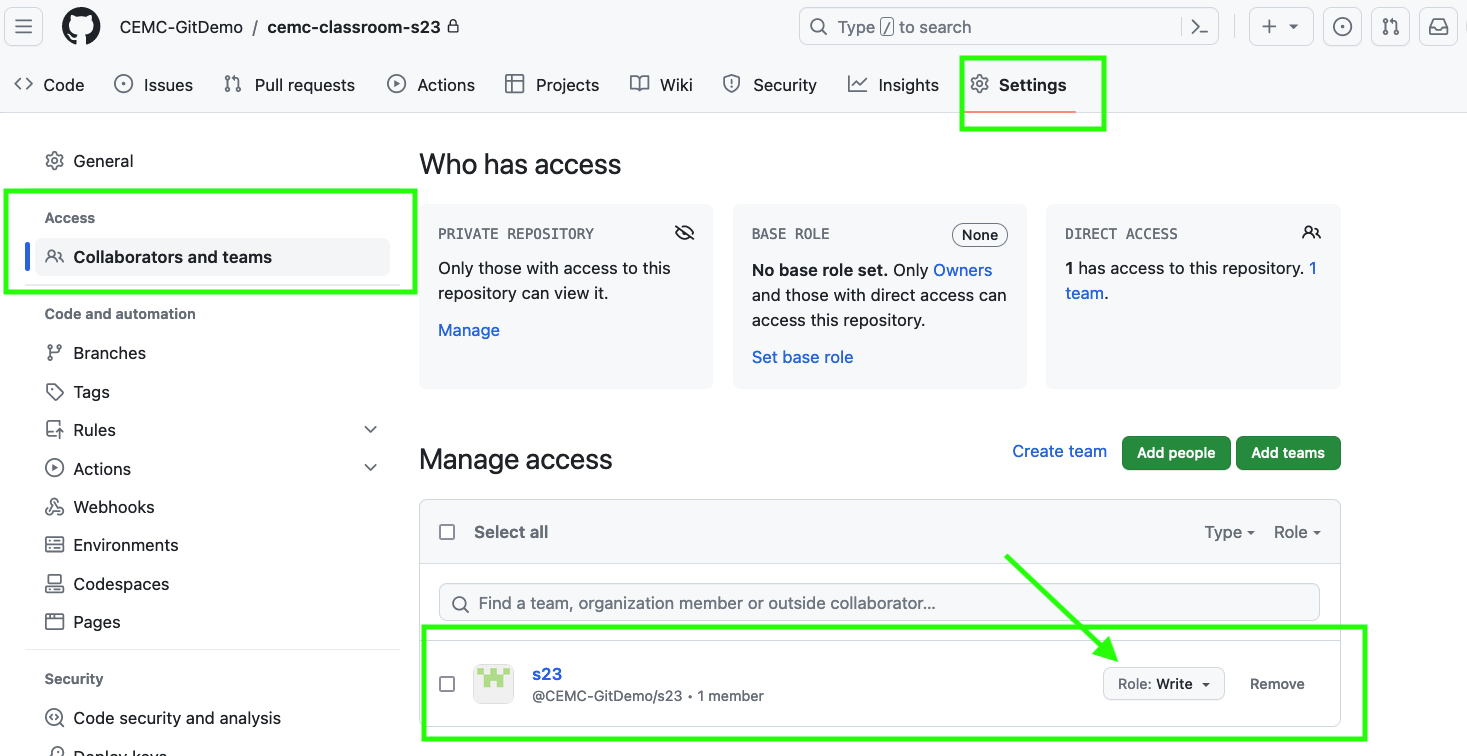
Task: Check the checkbox next to s23 team
Action: pos(447,683)
